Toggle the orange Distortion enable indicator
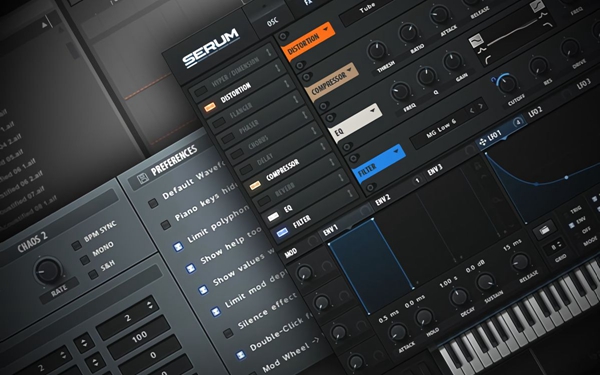Screen dimensions: 600x375 coord(209,107)
